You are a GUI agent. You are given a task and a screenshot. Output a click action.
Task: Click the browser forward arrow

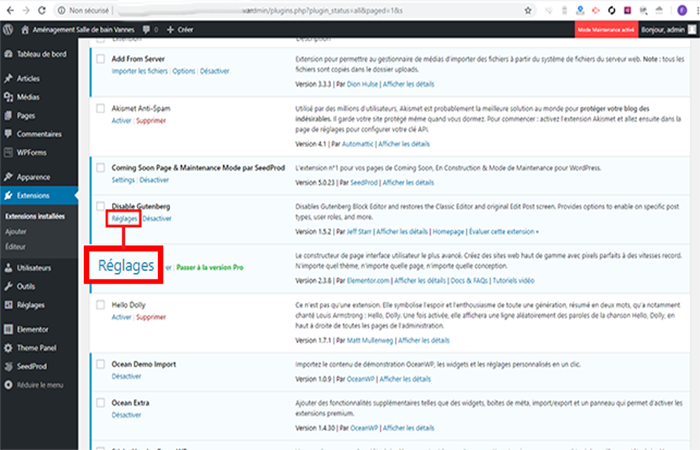point(26,10)
